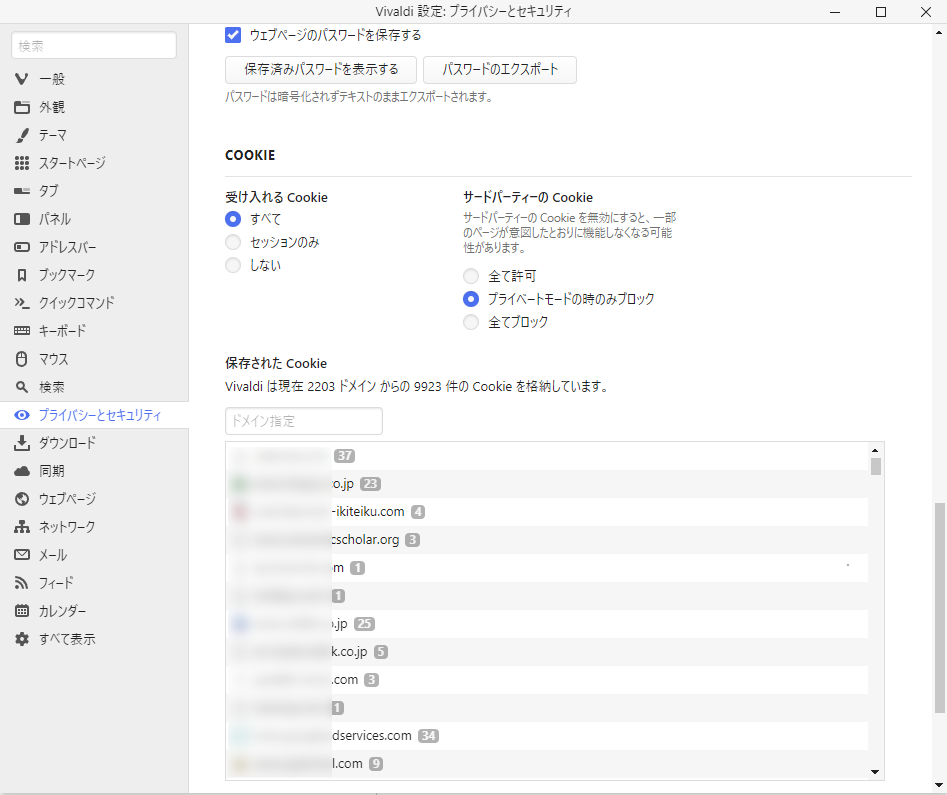This screenshot has height=795, width=947.
Task: Click the cloud icon beside 同期
Action: click(x=22, y=471)
